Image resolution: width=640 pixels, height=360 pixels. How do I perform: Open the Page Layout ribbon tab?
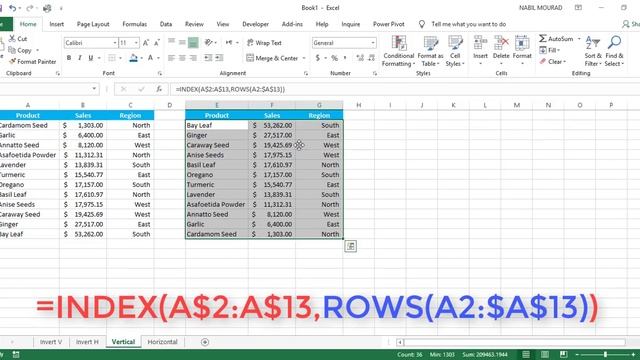(93, 24)
